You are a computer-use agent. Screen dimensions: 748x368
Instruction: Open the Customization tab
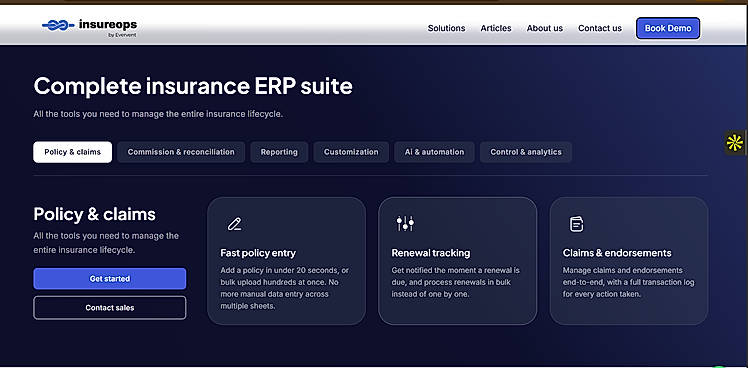pyautogui.click(x=351, y=152)
